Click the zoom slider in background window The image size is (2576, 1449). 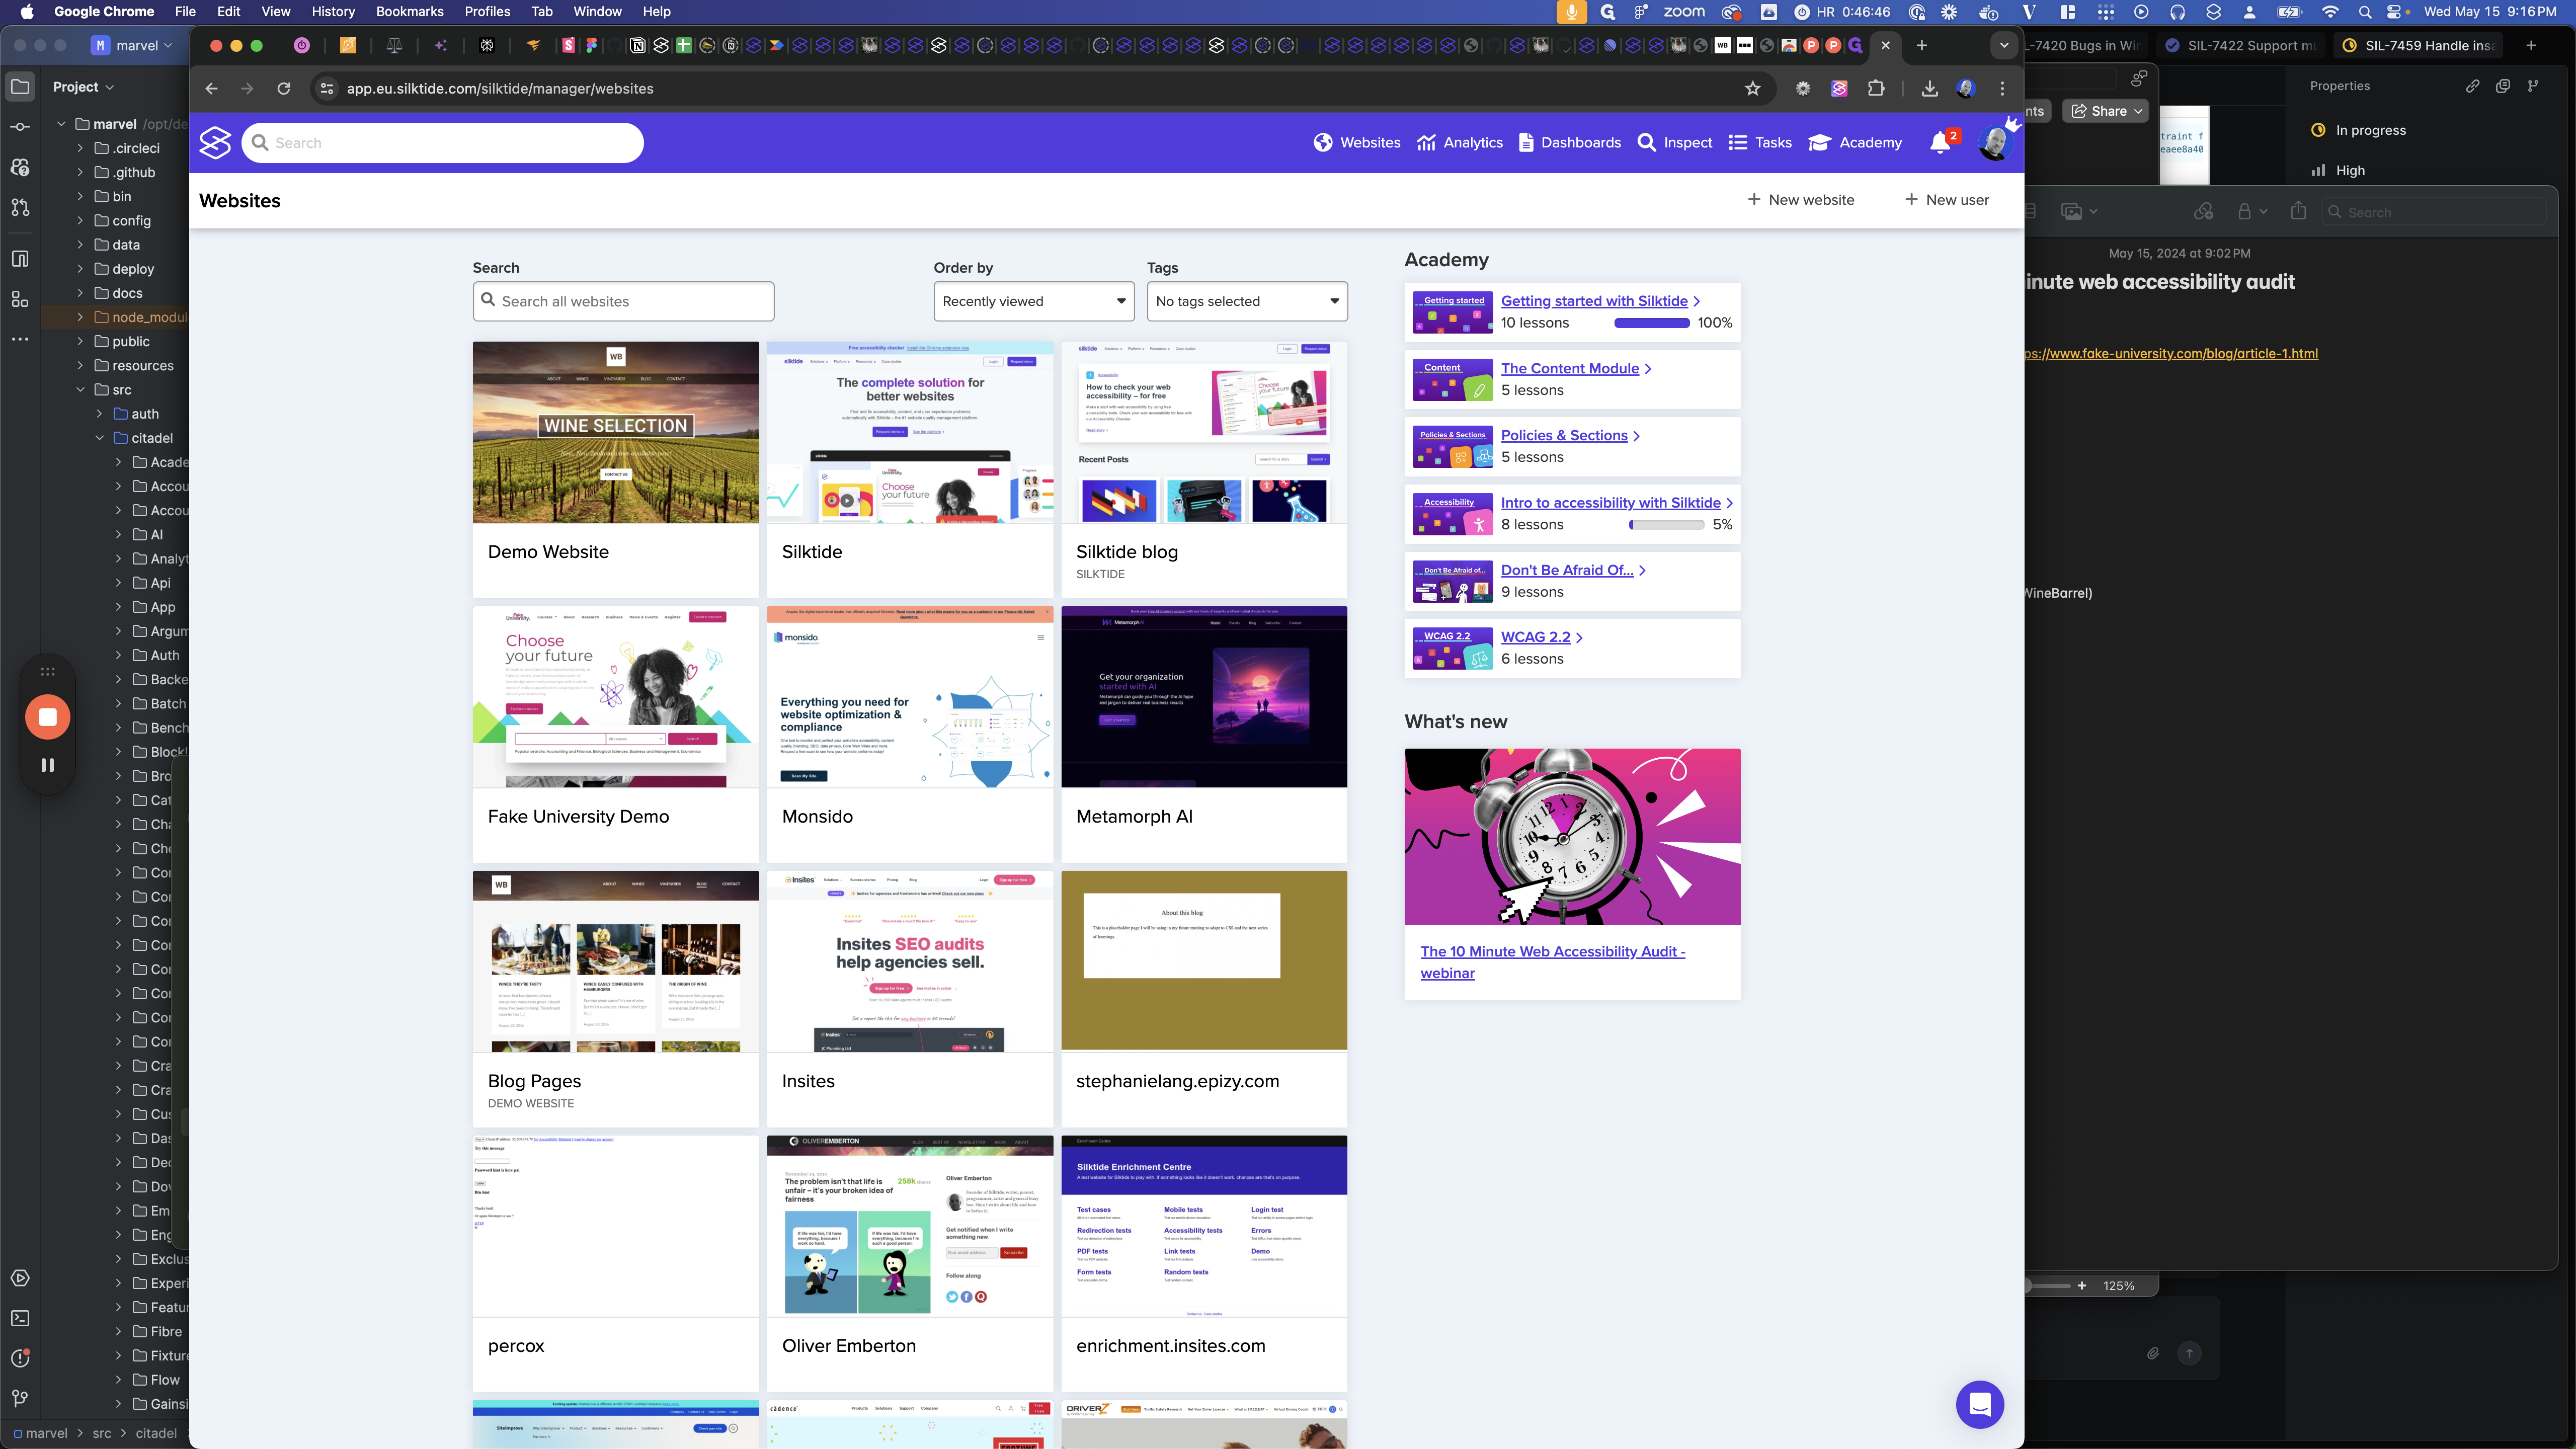pos(2048,1286)
